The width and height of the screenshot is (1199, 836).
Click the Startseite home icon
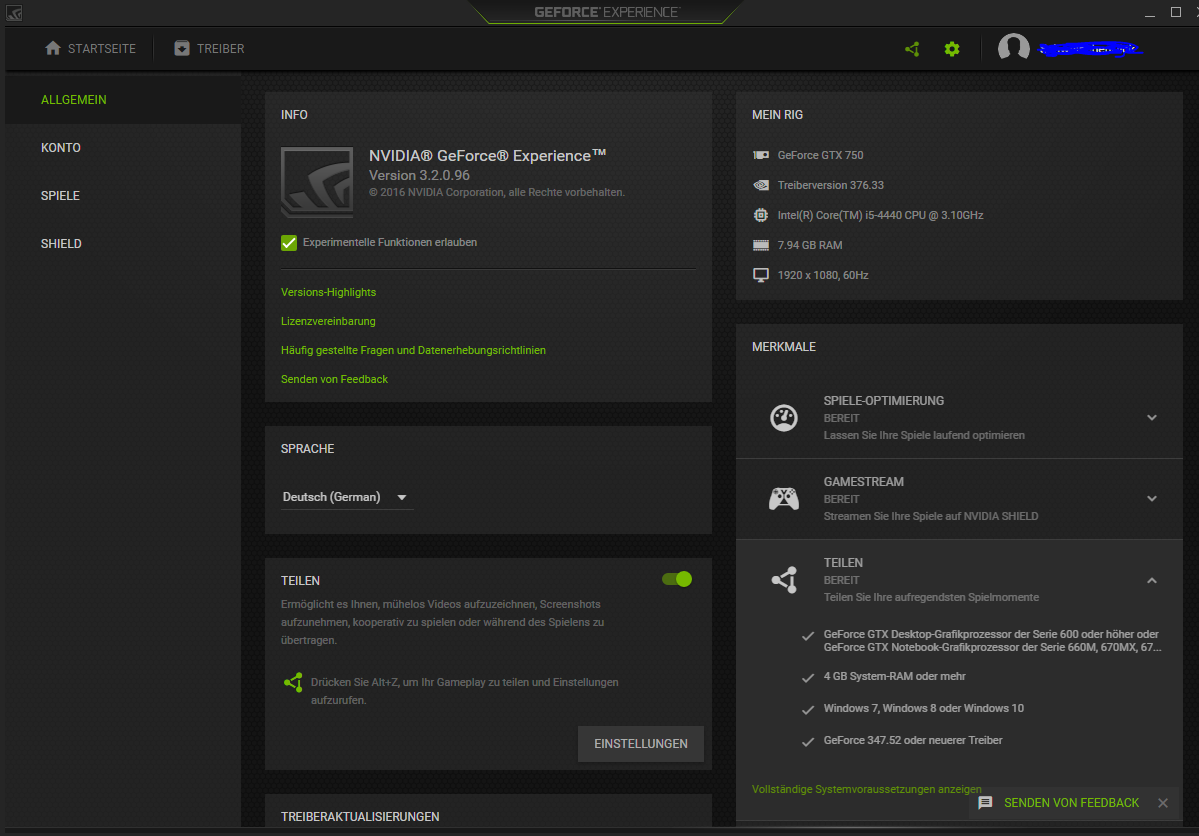[x=53, y=48]
